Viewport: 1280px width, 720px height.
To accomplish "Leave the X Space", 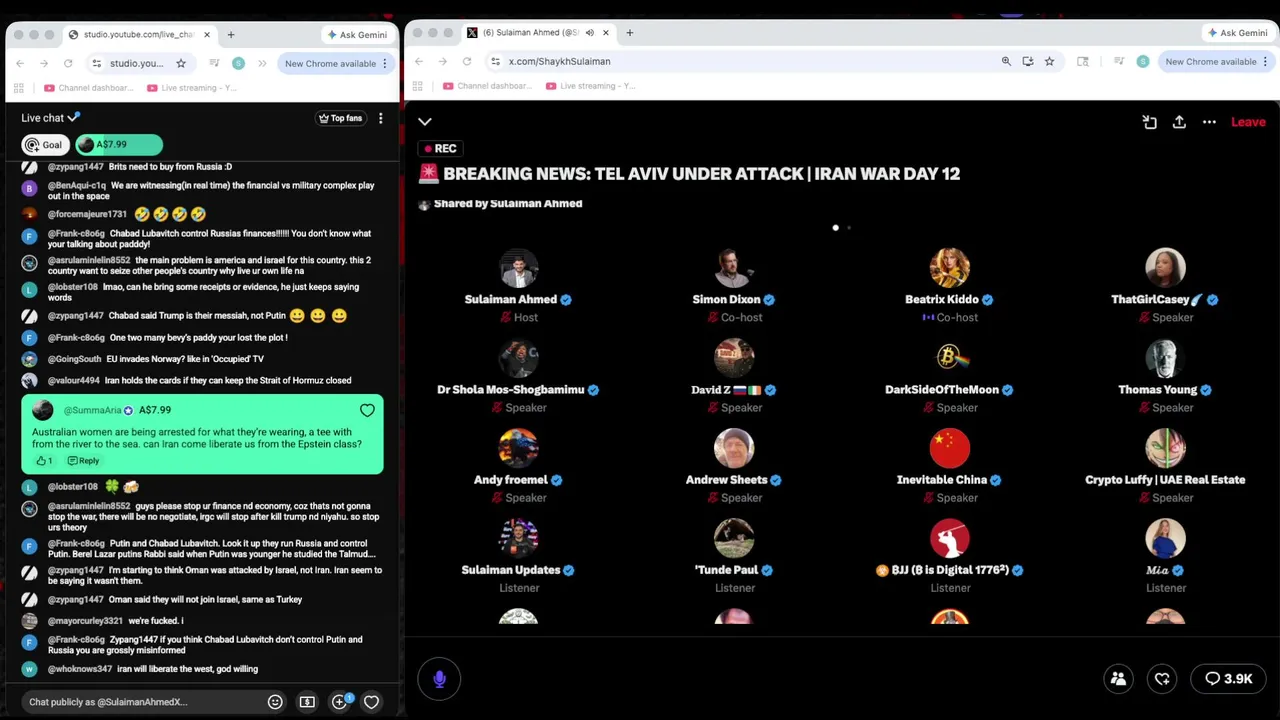I will coord(1248,122).
